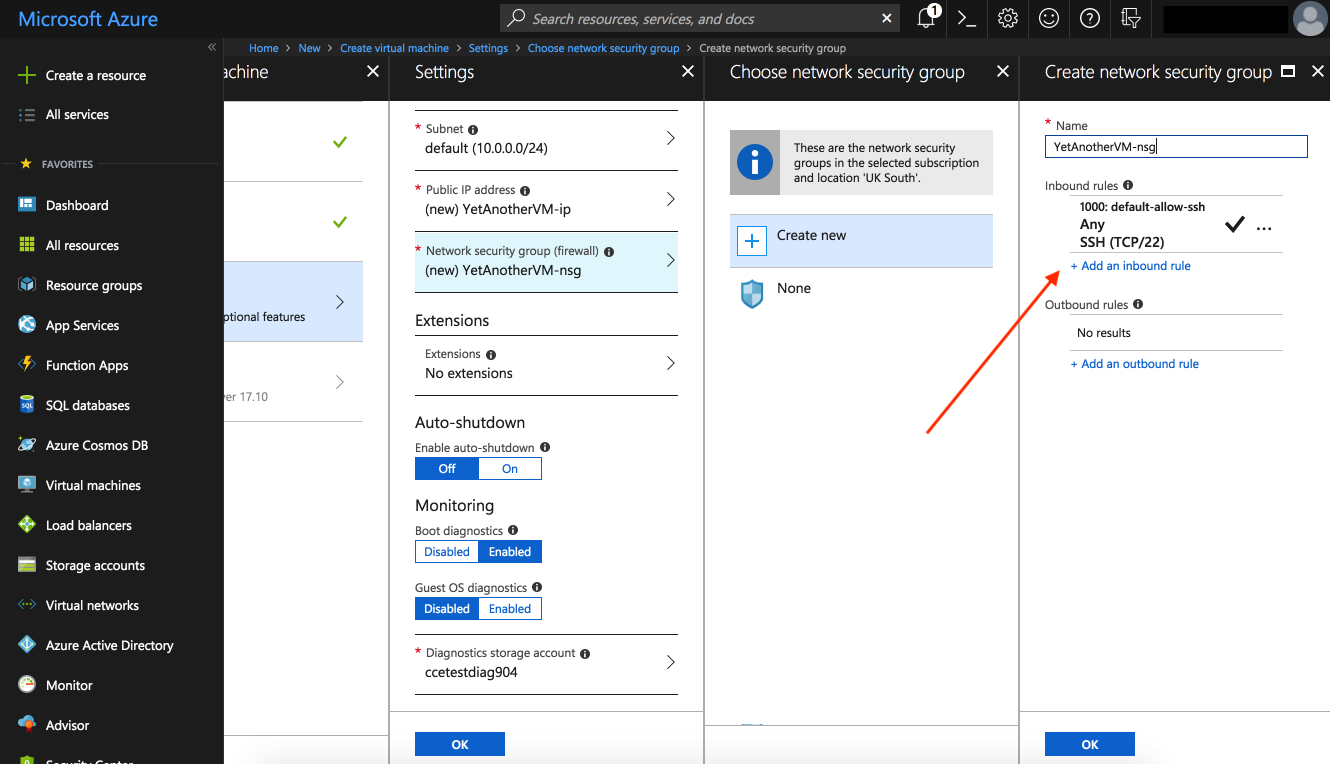Clear the search box with X
Screen dimensions: 1330x764
[887, 18]
